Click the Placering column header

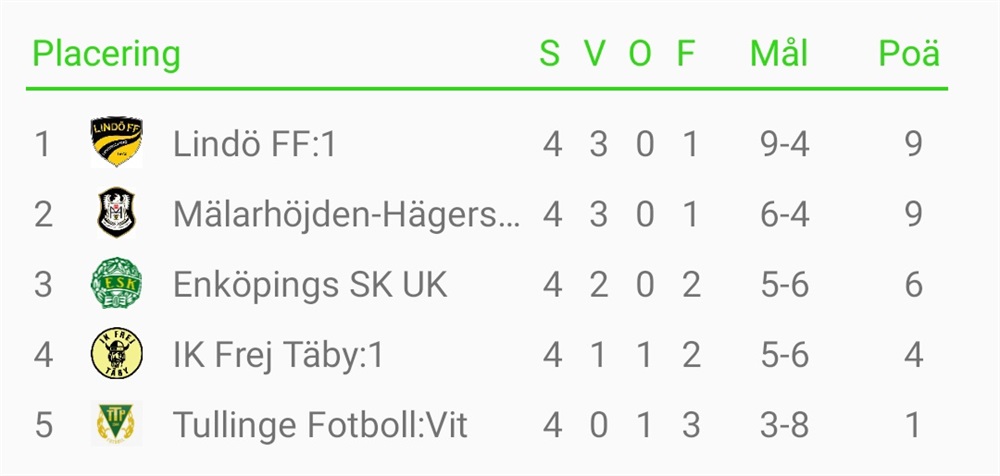[x=107, y=56]
